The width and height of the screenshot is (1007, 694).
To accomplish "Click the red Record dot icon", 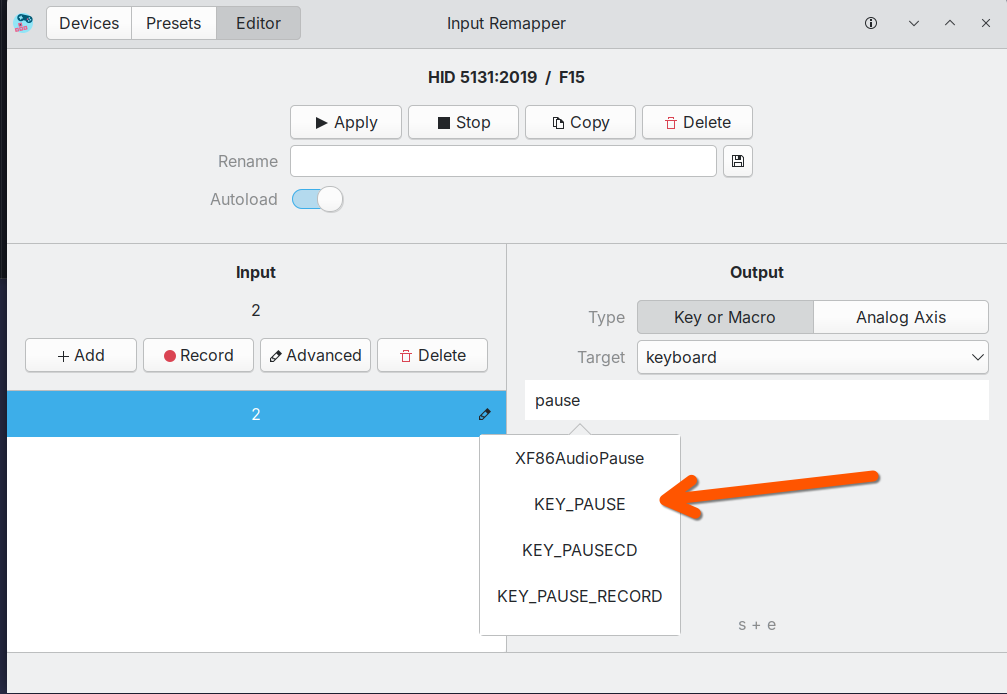I will point(170,355).
